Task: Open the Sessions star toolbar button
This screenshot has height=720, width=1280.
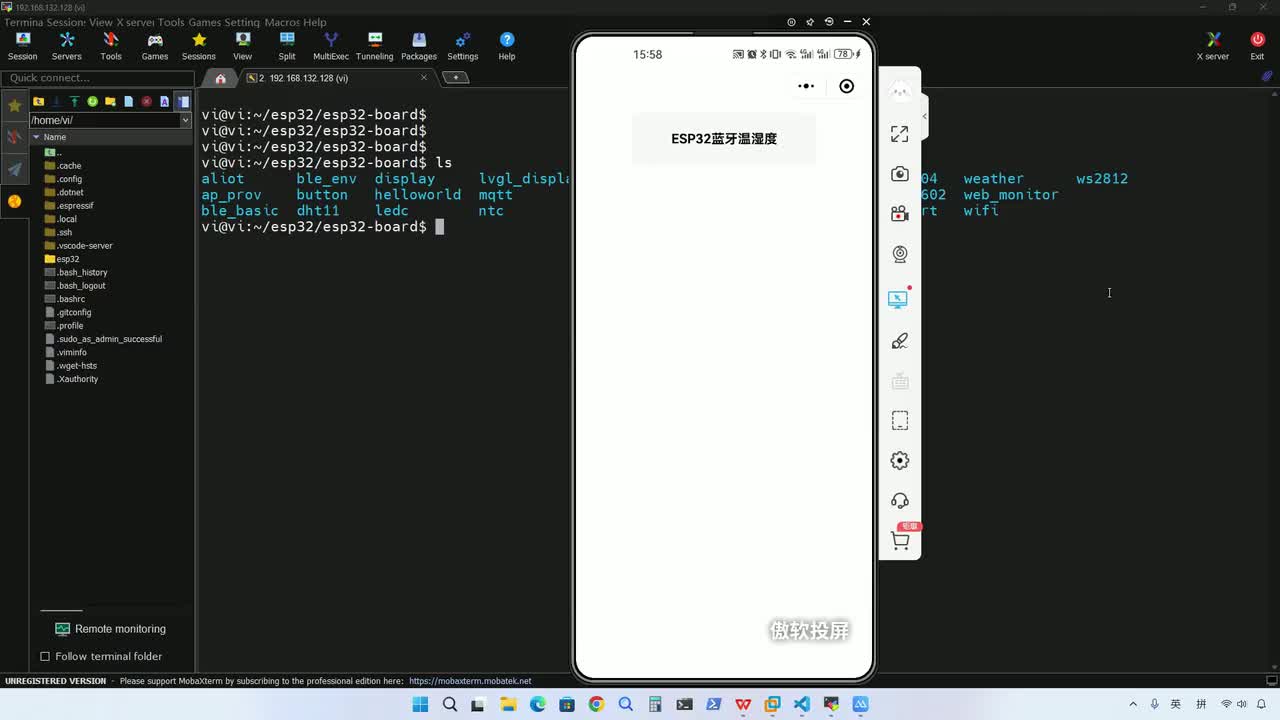Action: pyautogui.click(x=199, y=46)
